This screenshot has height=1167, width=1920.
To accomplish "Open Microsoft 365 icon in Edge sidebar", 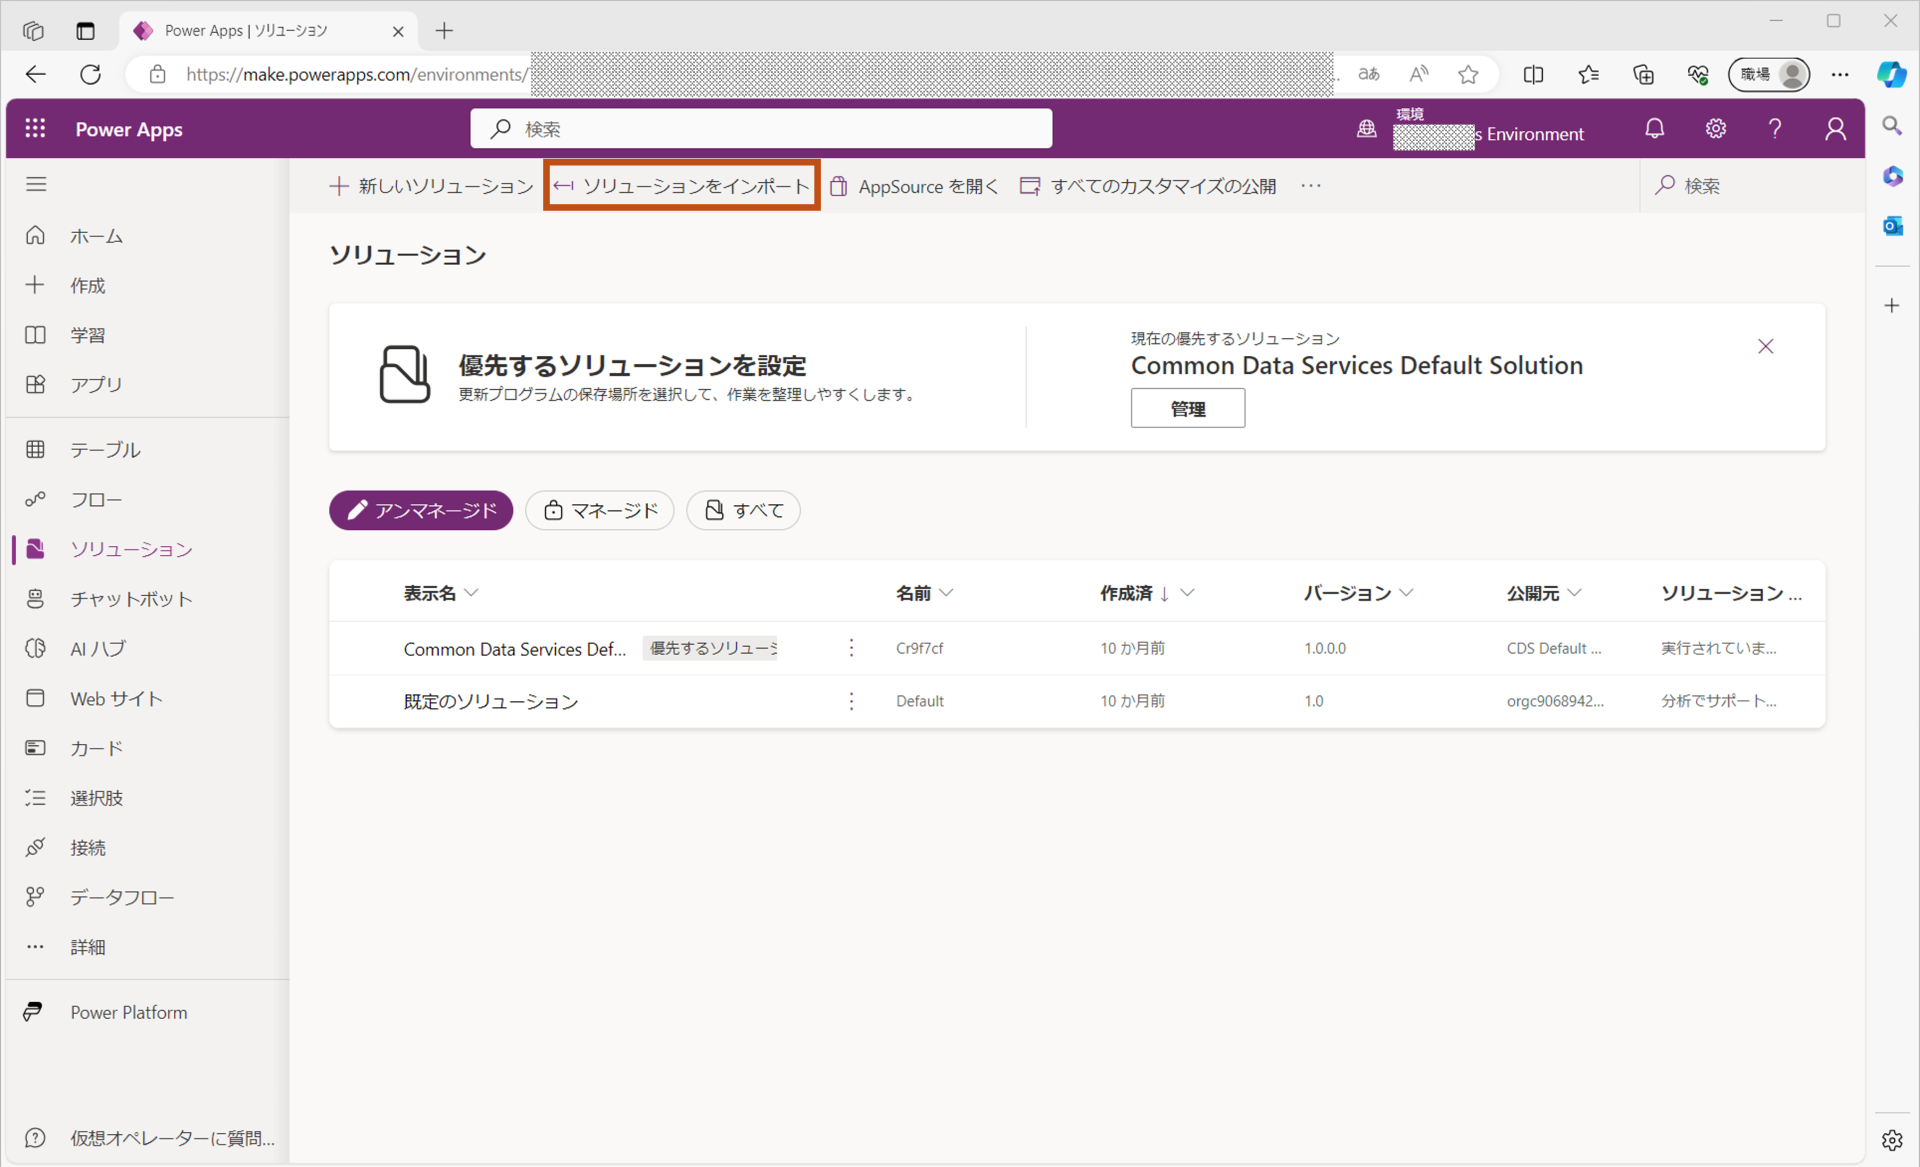I will click(1892, 176).
